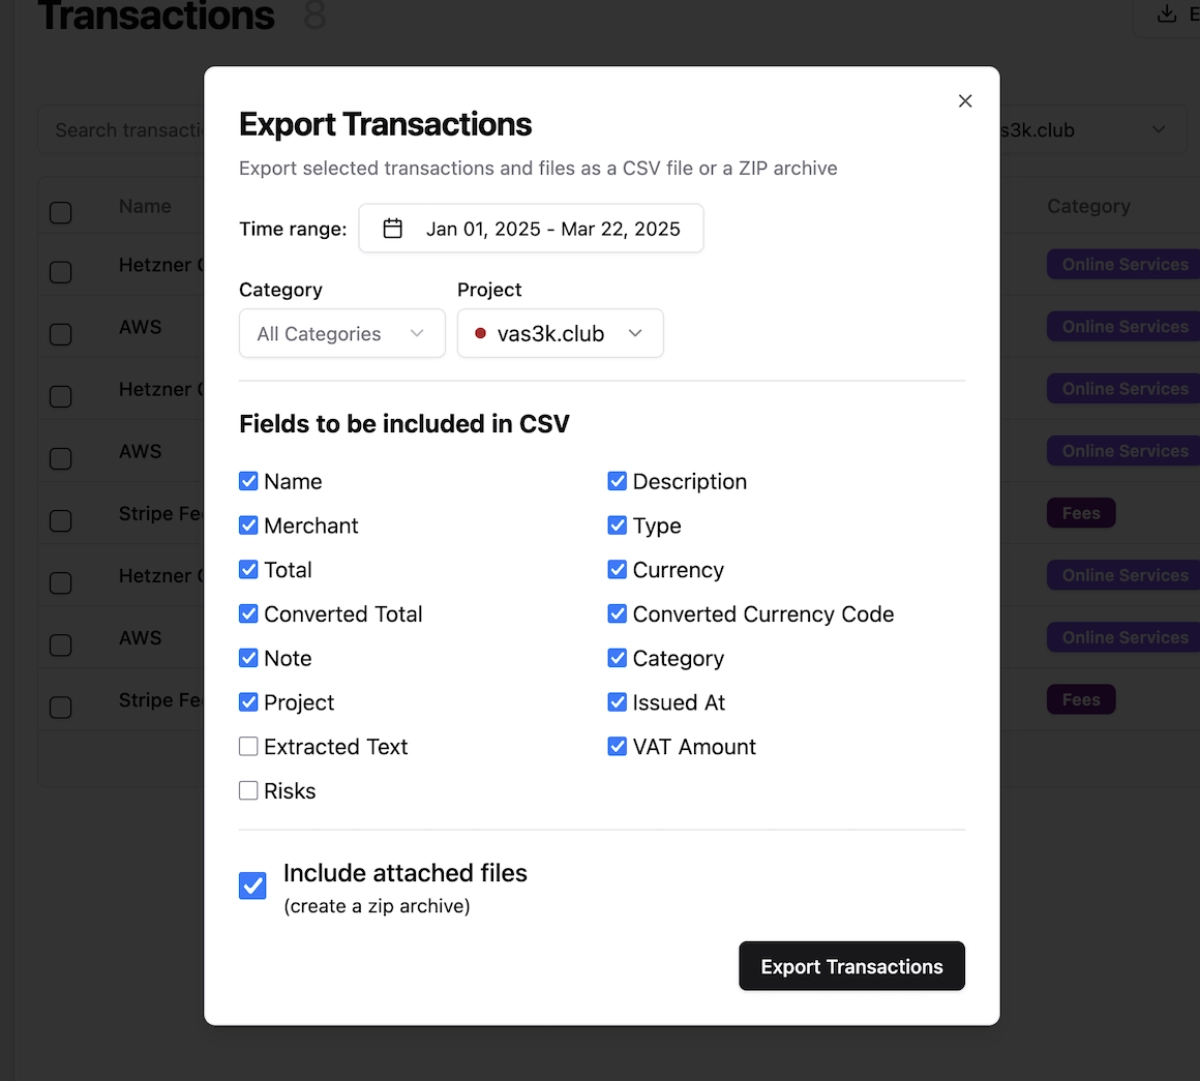Toggle off the Issued At checkbox
Viewport: 1200px width, 1081px height.
click(617, 702)
